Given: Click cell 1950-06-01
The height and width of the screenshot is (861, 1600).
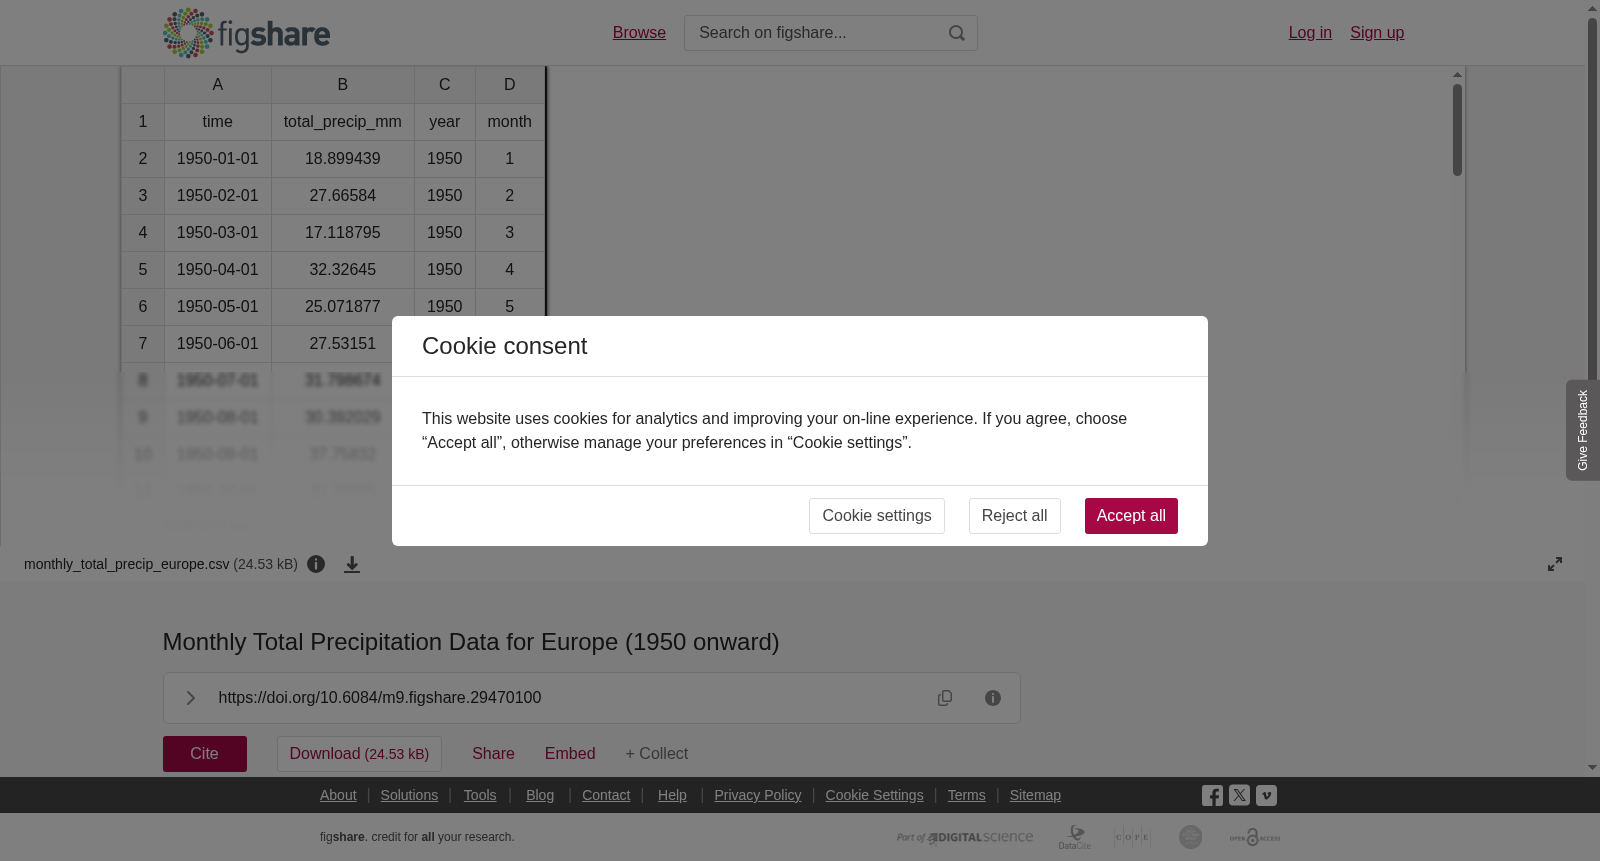Looking at the screenshot, I should [218, 344].
